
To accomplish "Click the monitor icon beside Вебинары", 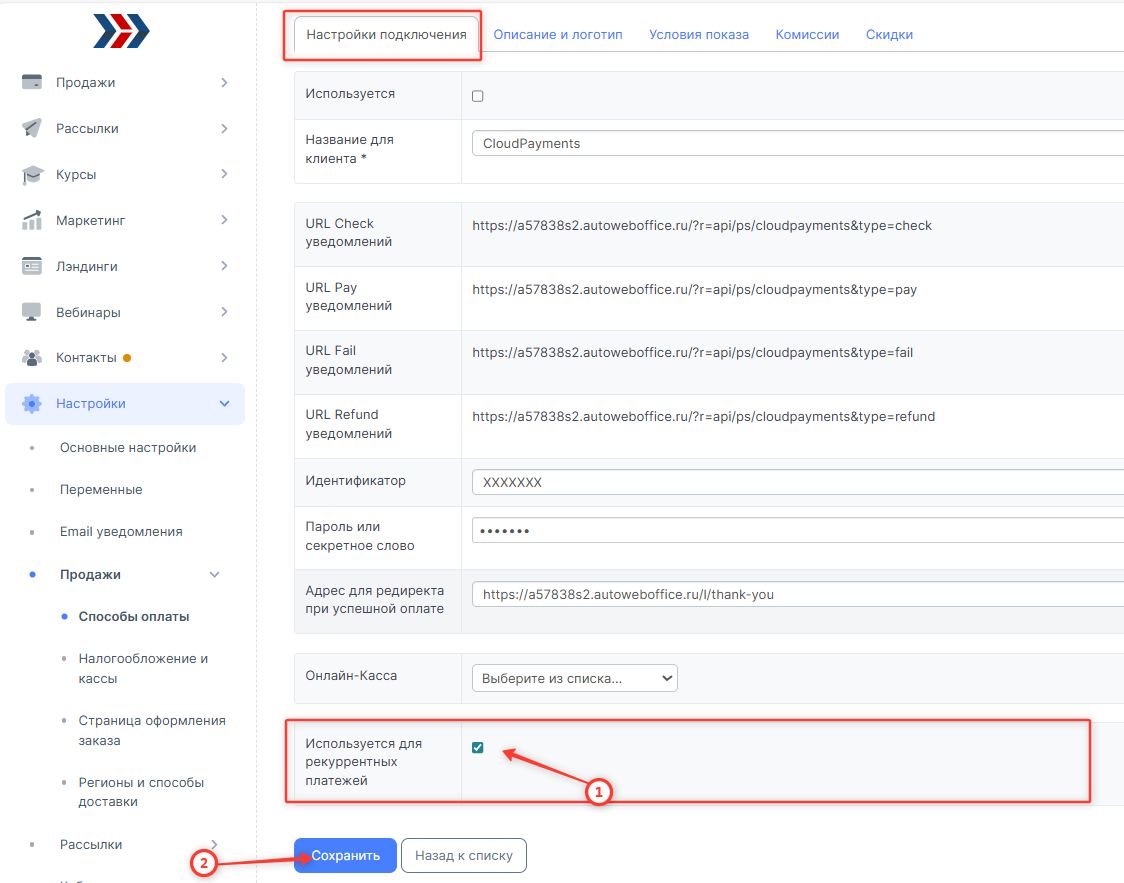I will click(x=32, y=312).
